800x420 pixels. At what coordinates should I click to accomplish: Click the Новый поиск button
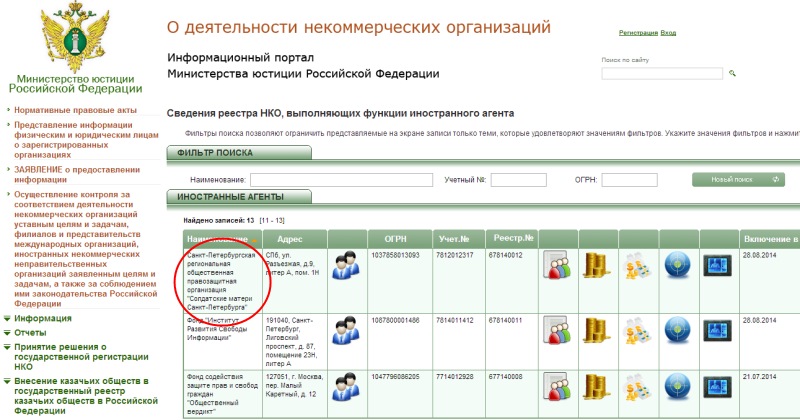[x=738, y=180]
